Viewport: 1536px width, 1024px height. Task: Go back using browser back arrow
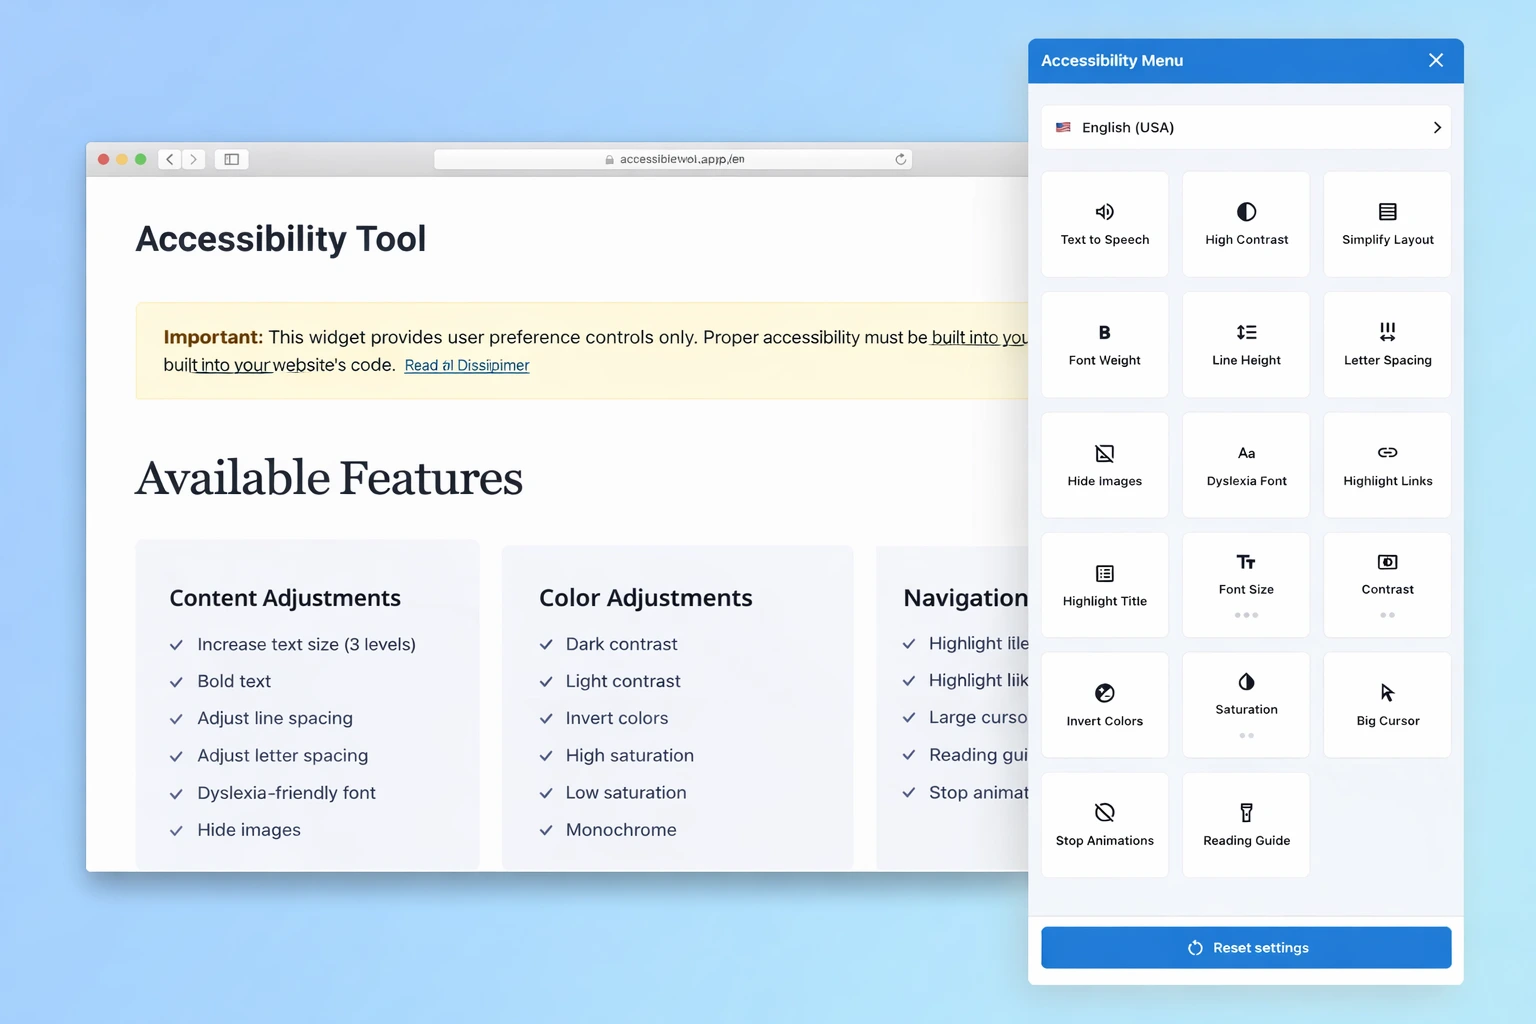[x=170, y=159]
